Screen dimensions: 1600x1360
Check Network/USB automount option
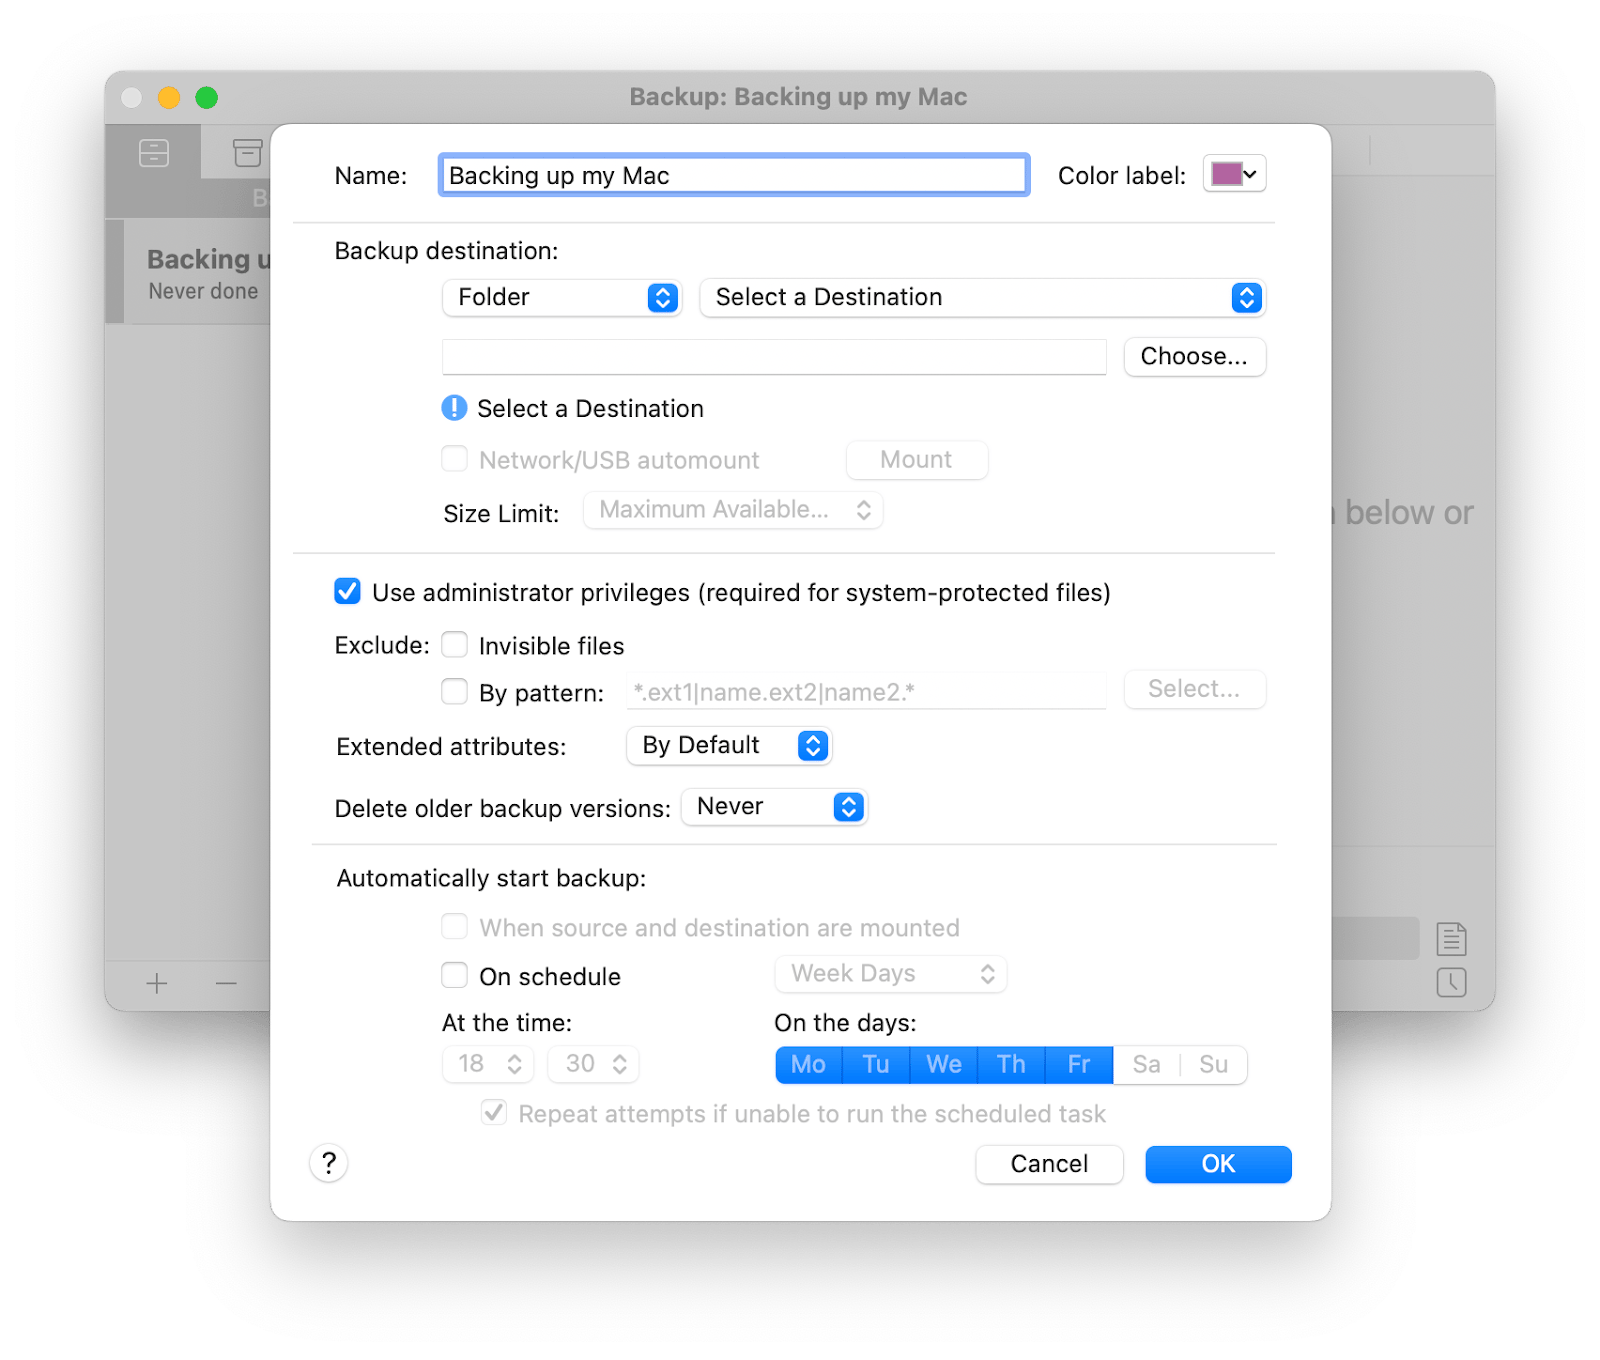[455, 459]
